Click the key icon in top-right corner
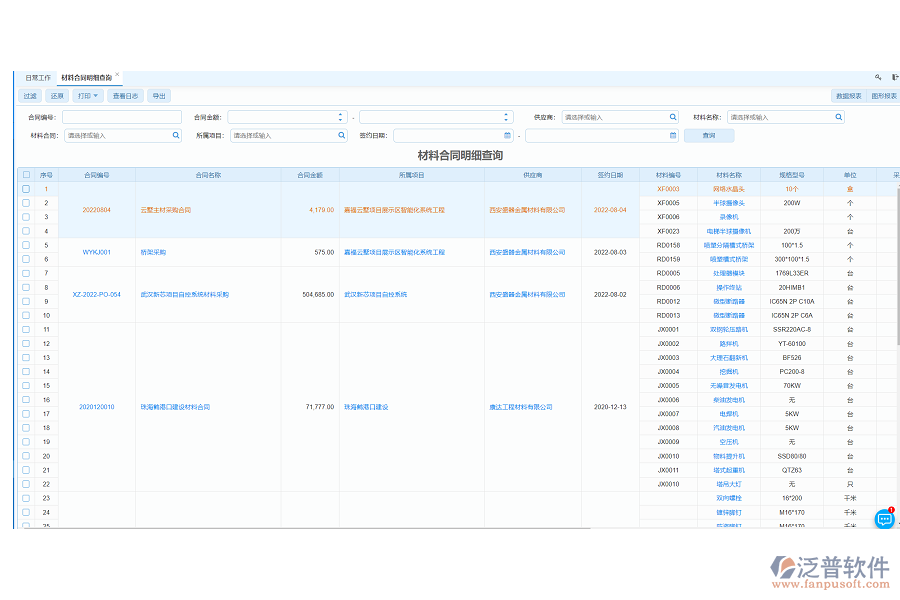This screenshot has width=900, height=600. pos(878,77)
